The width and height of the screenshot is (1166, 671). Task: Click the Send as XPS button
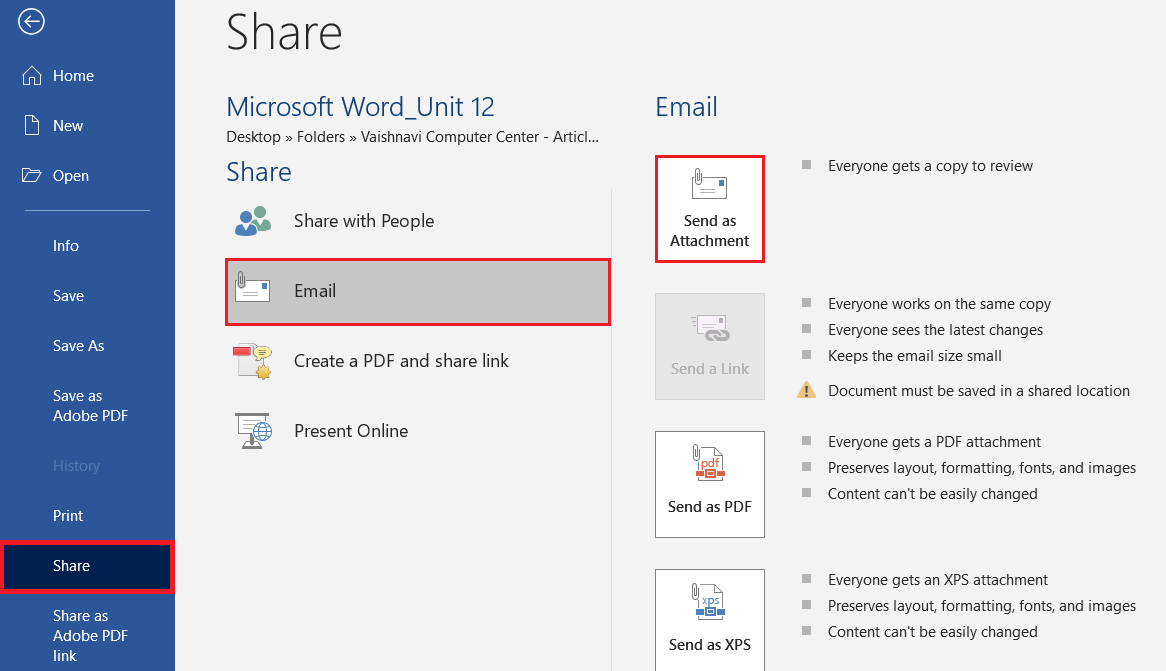[709, 620]
